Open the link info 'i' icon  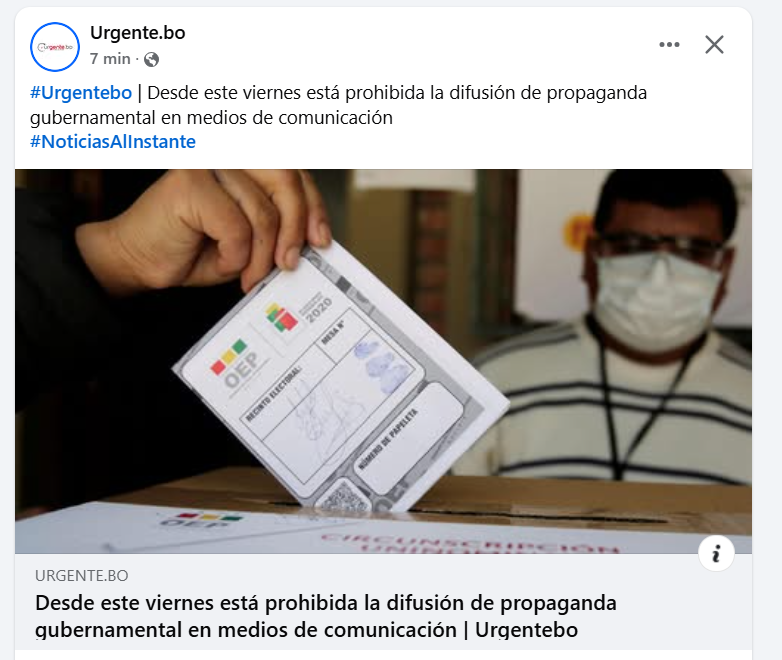click(716, 553)
